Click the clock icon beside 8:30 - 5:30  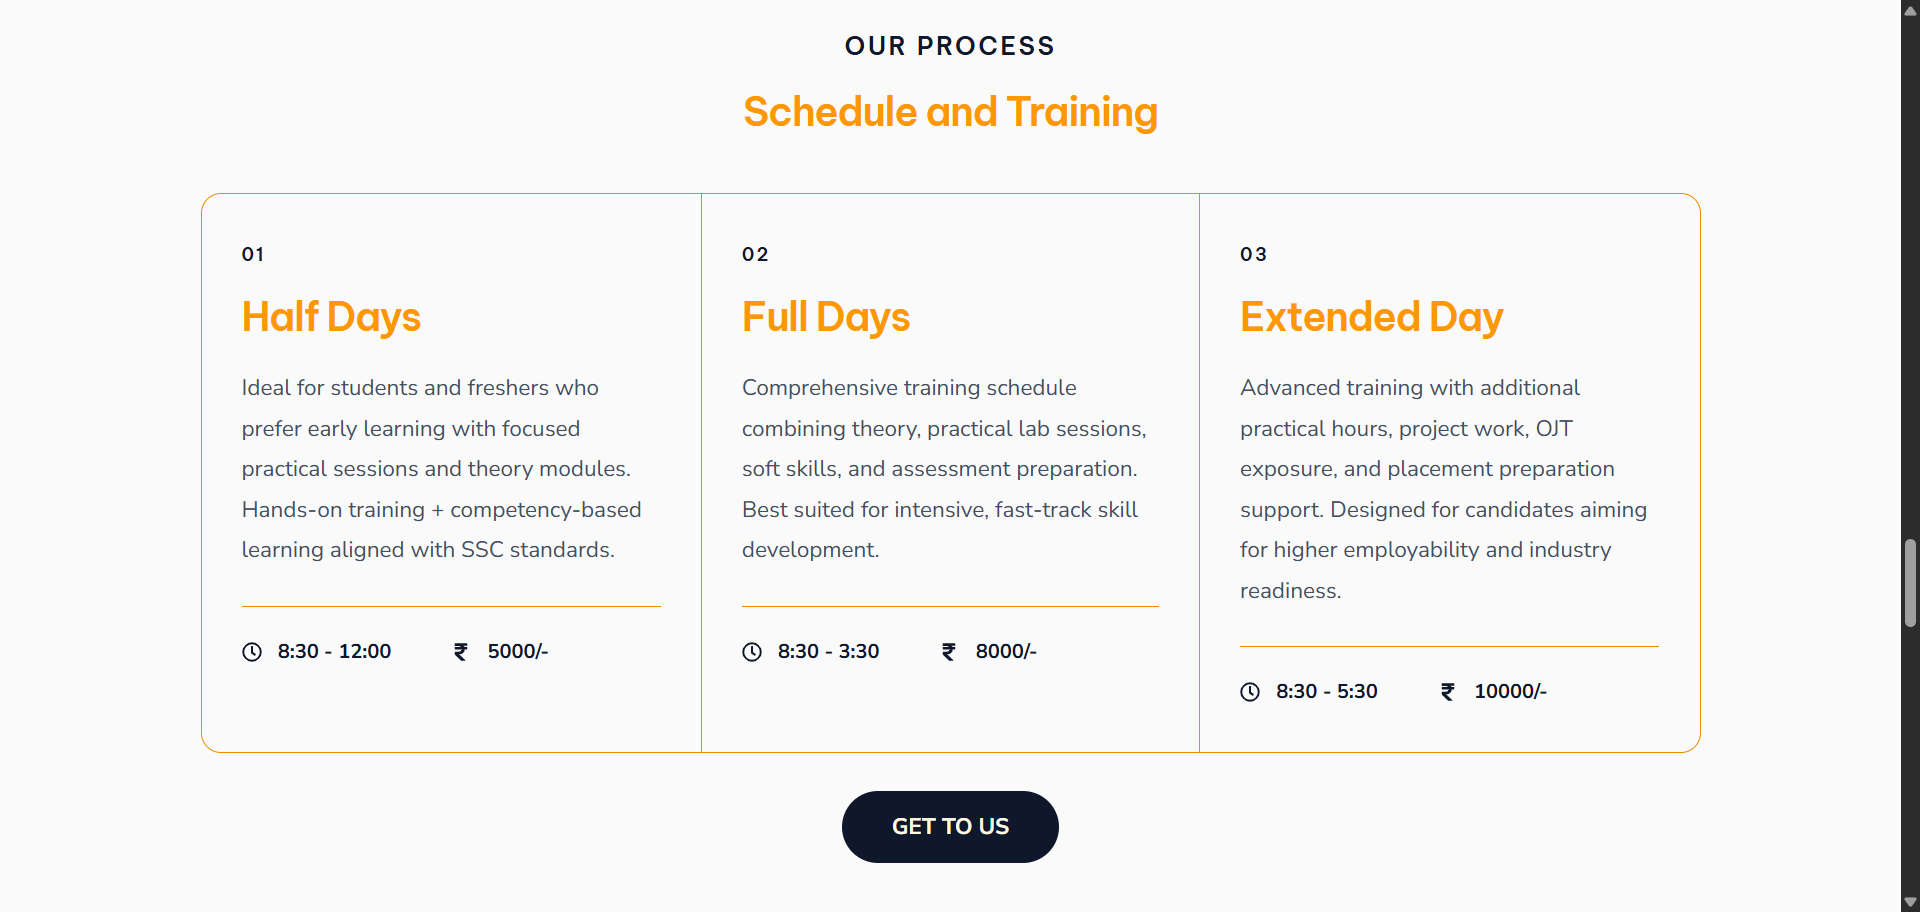(x=1250, y=692)
